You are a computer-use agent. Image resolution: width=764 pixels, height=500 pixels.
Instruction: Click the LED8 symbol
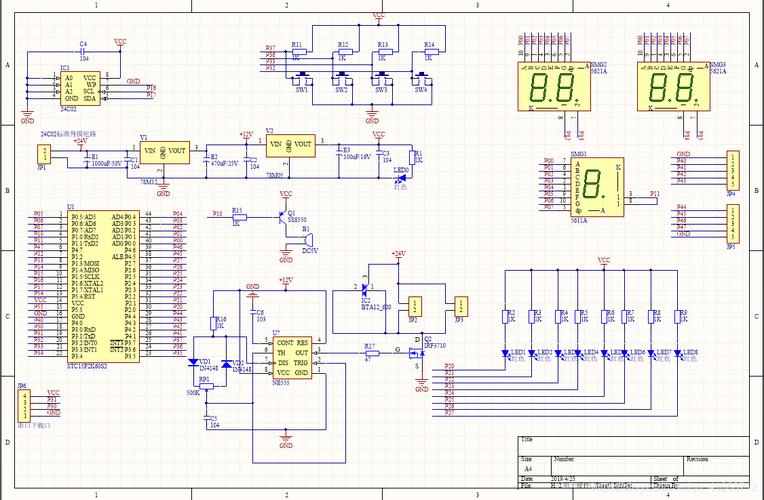point(677,353)
